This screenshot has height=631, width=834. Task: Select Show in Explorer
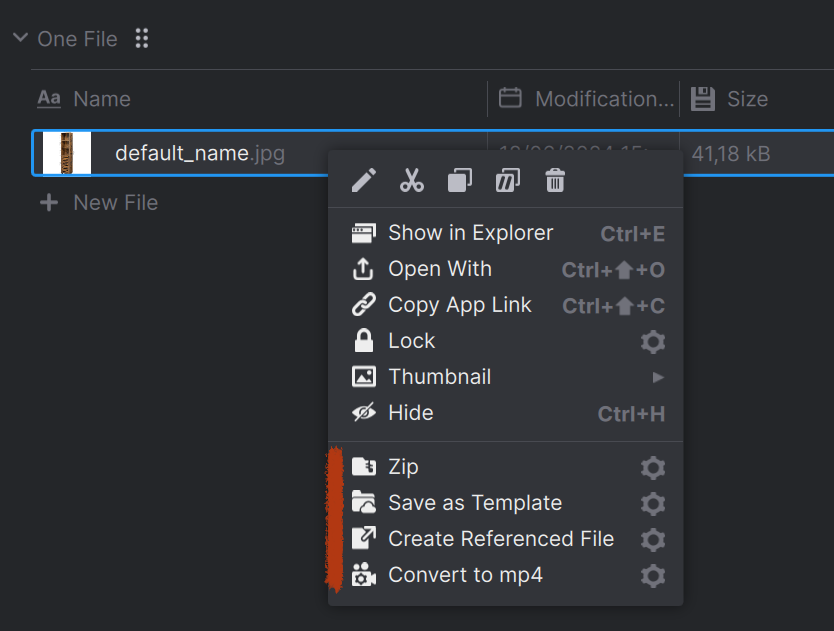point(470,233)
